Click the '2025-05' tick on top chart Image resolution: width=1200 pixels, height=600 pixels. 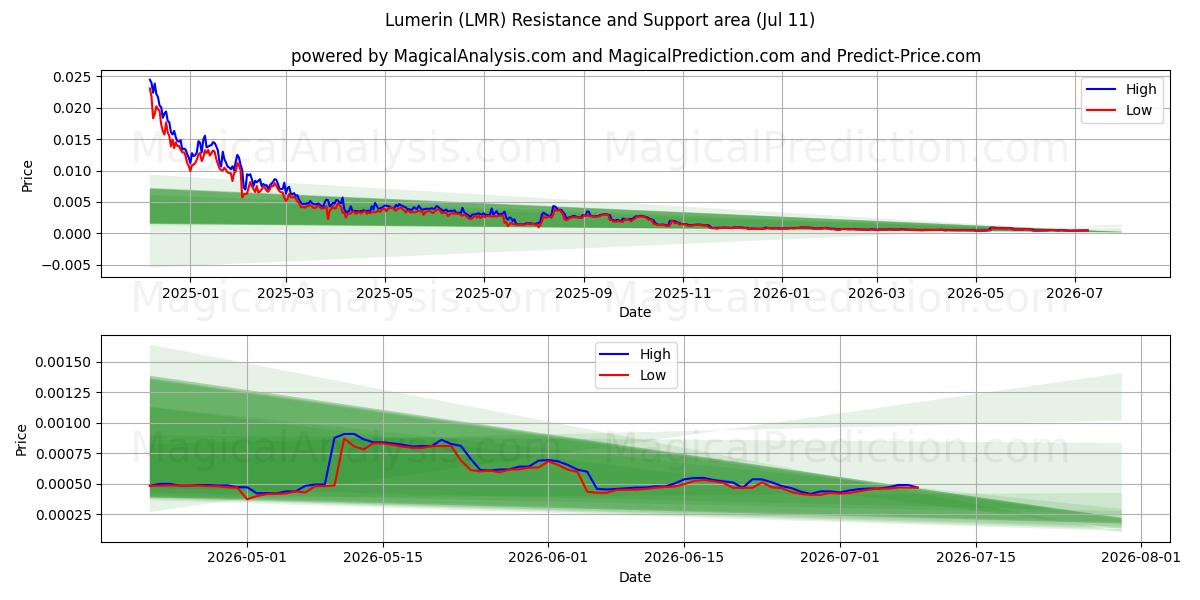point(385,293)
